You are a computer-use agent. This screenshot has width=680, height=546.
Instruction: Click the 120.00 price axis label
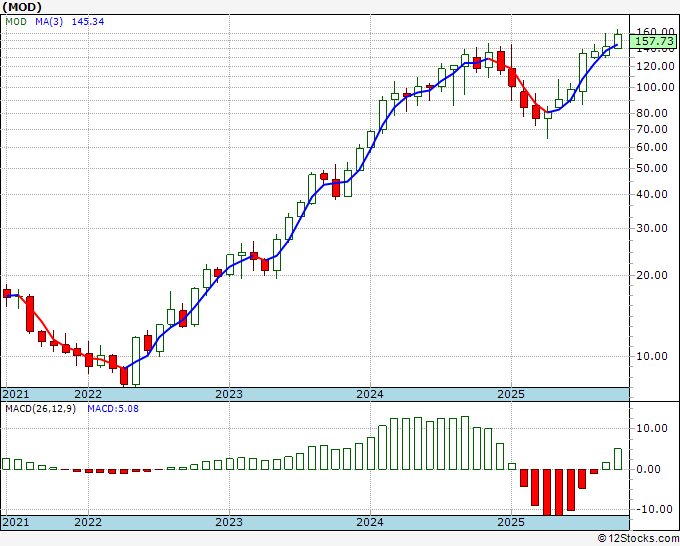click(x=655, y=66)
